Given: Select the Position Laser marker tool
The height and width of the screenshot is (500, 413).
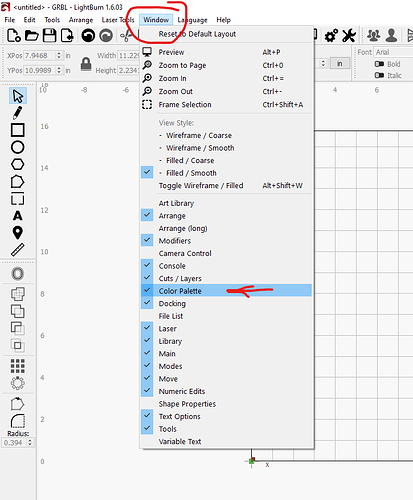Looking at the screenshot, I should [18, 233].
